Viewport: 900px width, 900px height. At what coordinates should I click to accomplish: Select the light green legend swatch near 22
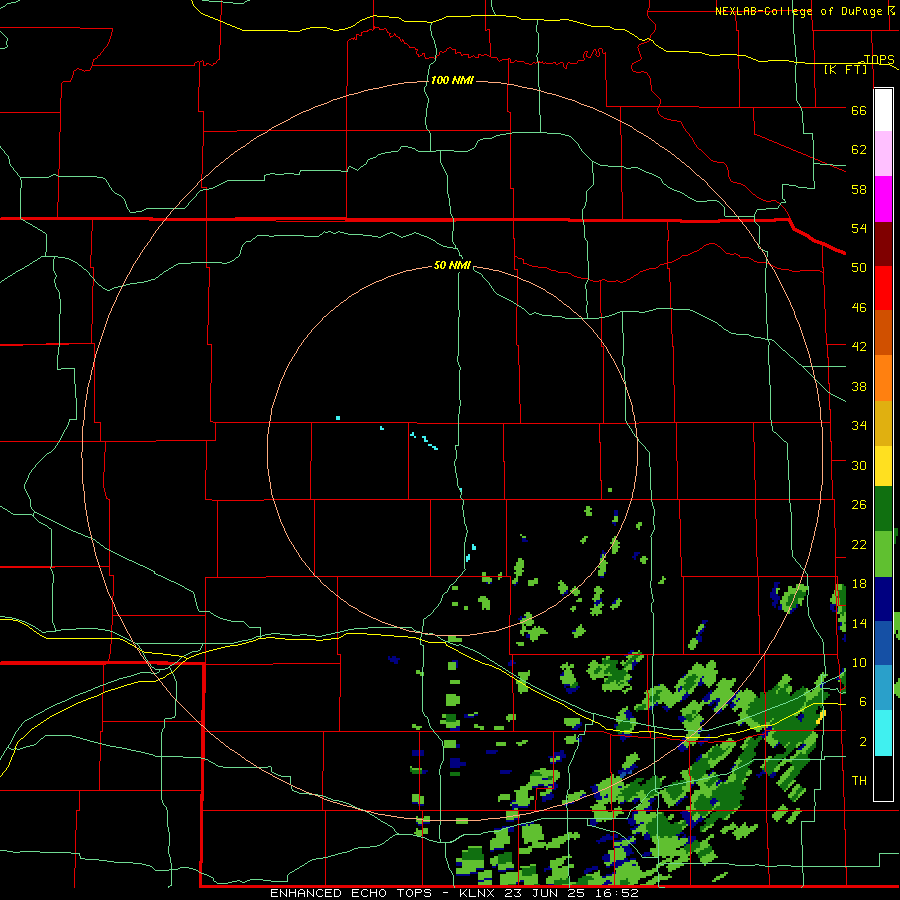click(x=883, y=554)
